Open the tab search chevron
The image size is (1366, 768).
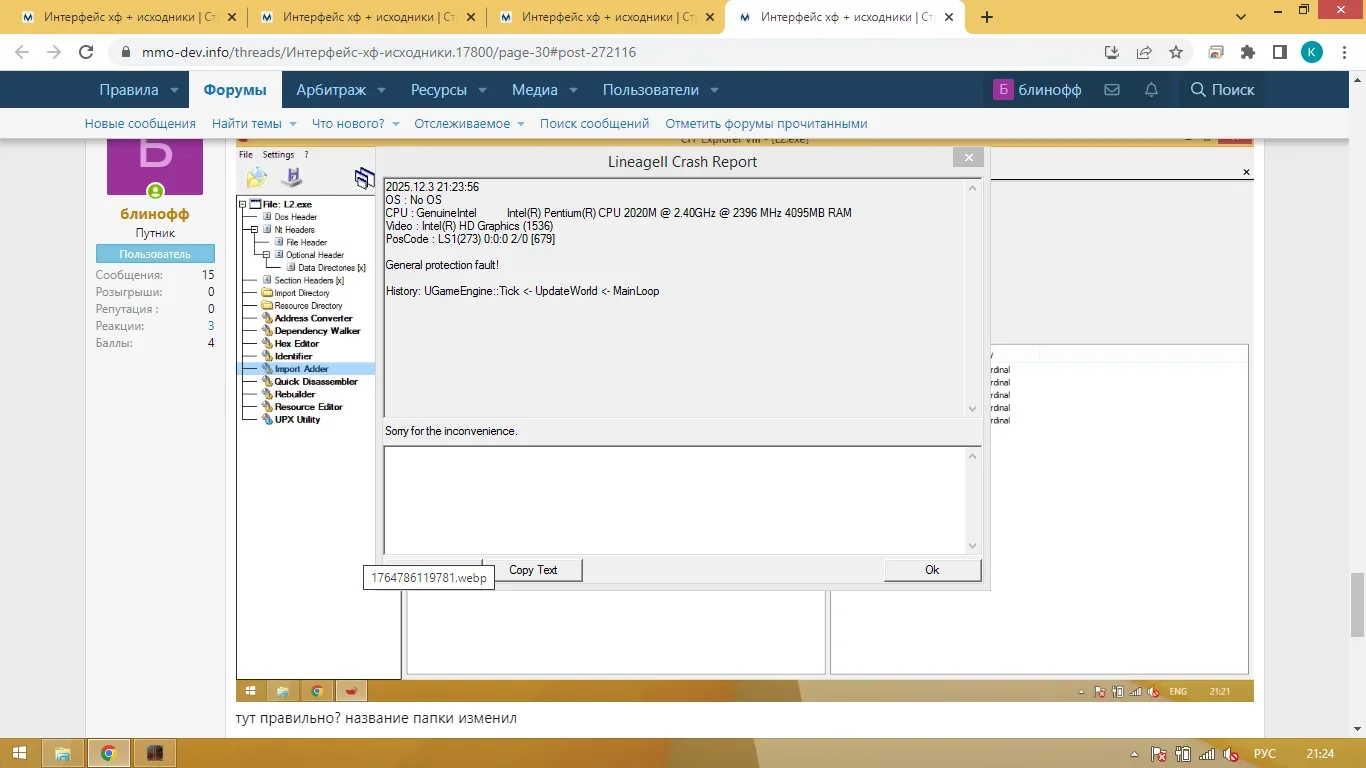point(1240,17)
